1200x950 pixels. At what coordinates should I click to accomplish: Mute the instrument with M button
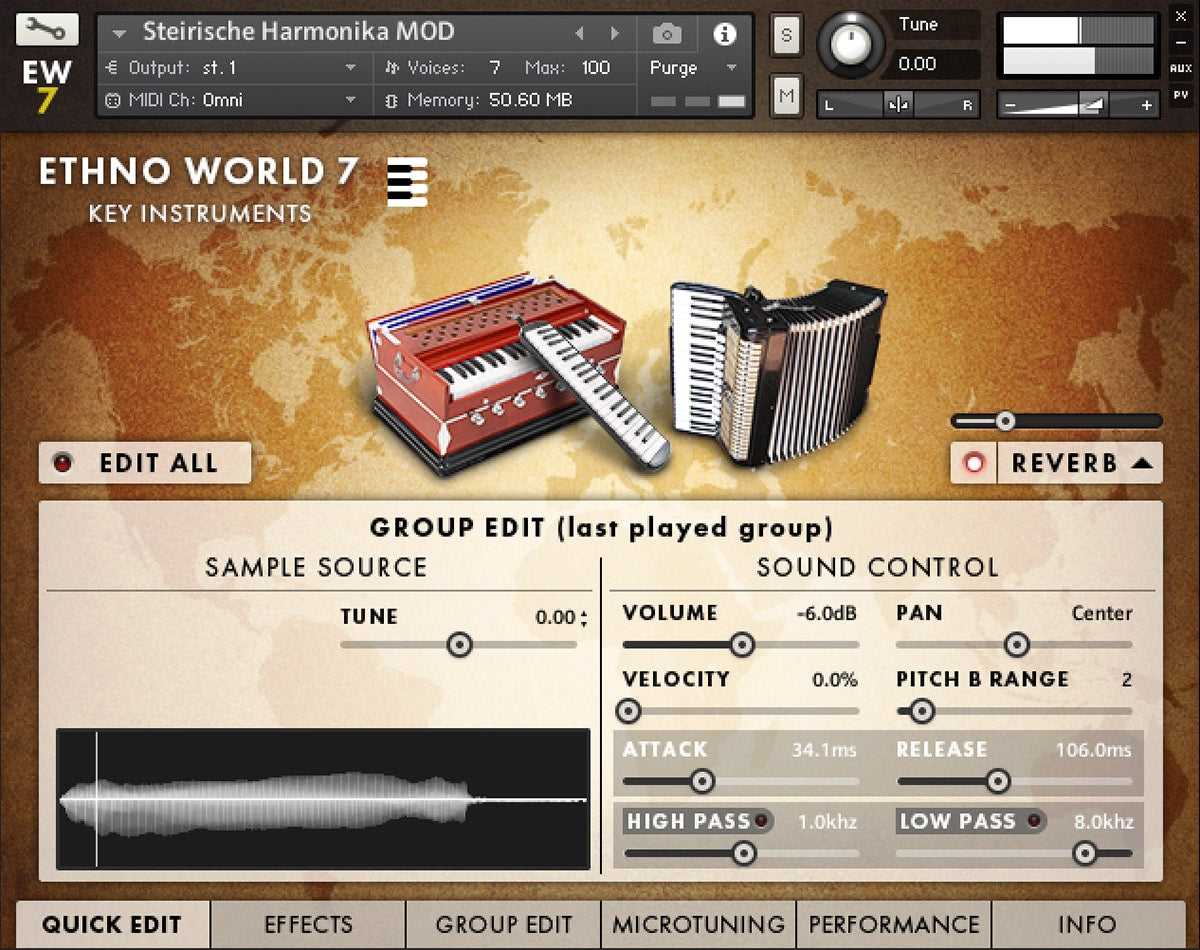pyautogui.click(x=786, y=96)
